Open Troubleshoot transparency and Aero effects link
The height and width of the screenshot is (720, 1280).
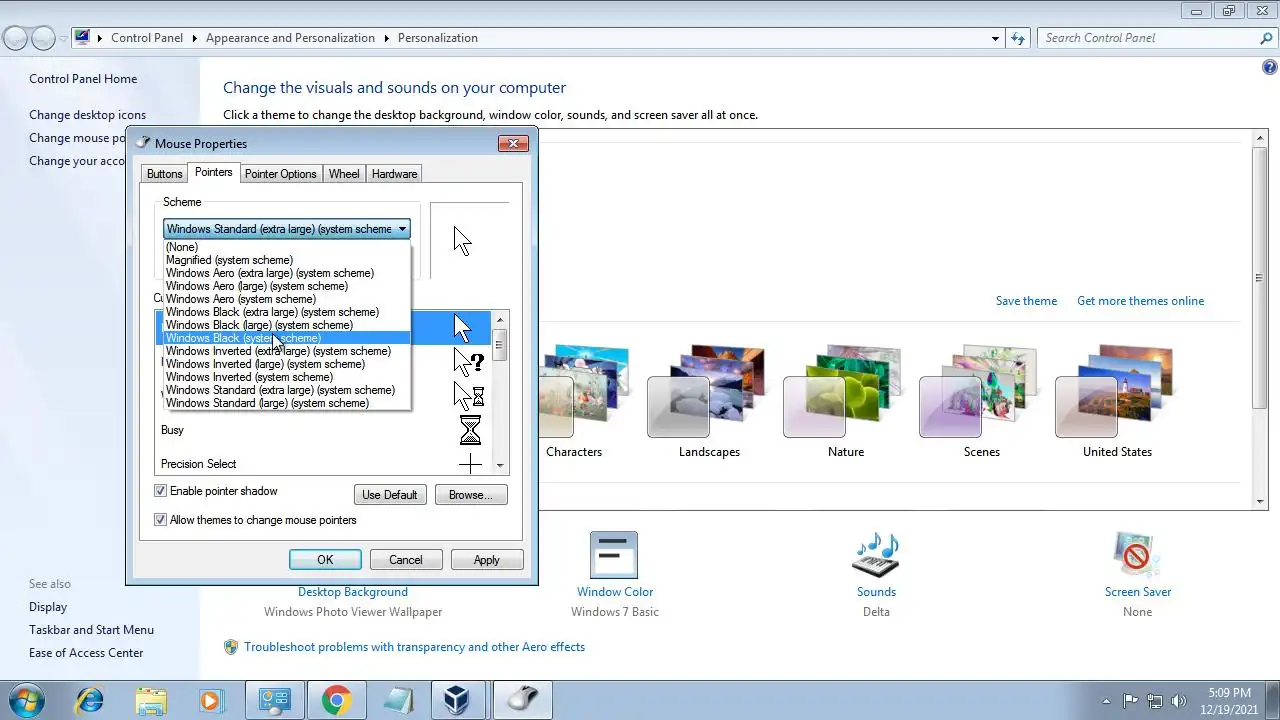click(414, 647)
